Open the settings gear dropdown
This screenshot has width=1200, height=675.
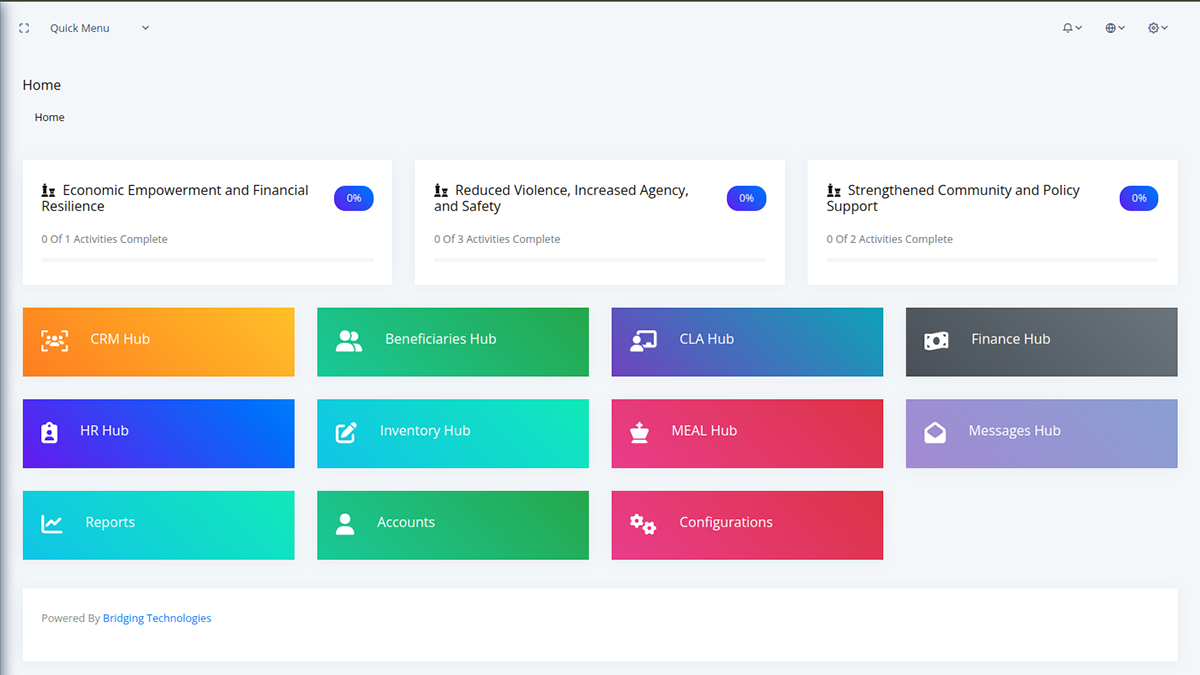point(1157,28)
